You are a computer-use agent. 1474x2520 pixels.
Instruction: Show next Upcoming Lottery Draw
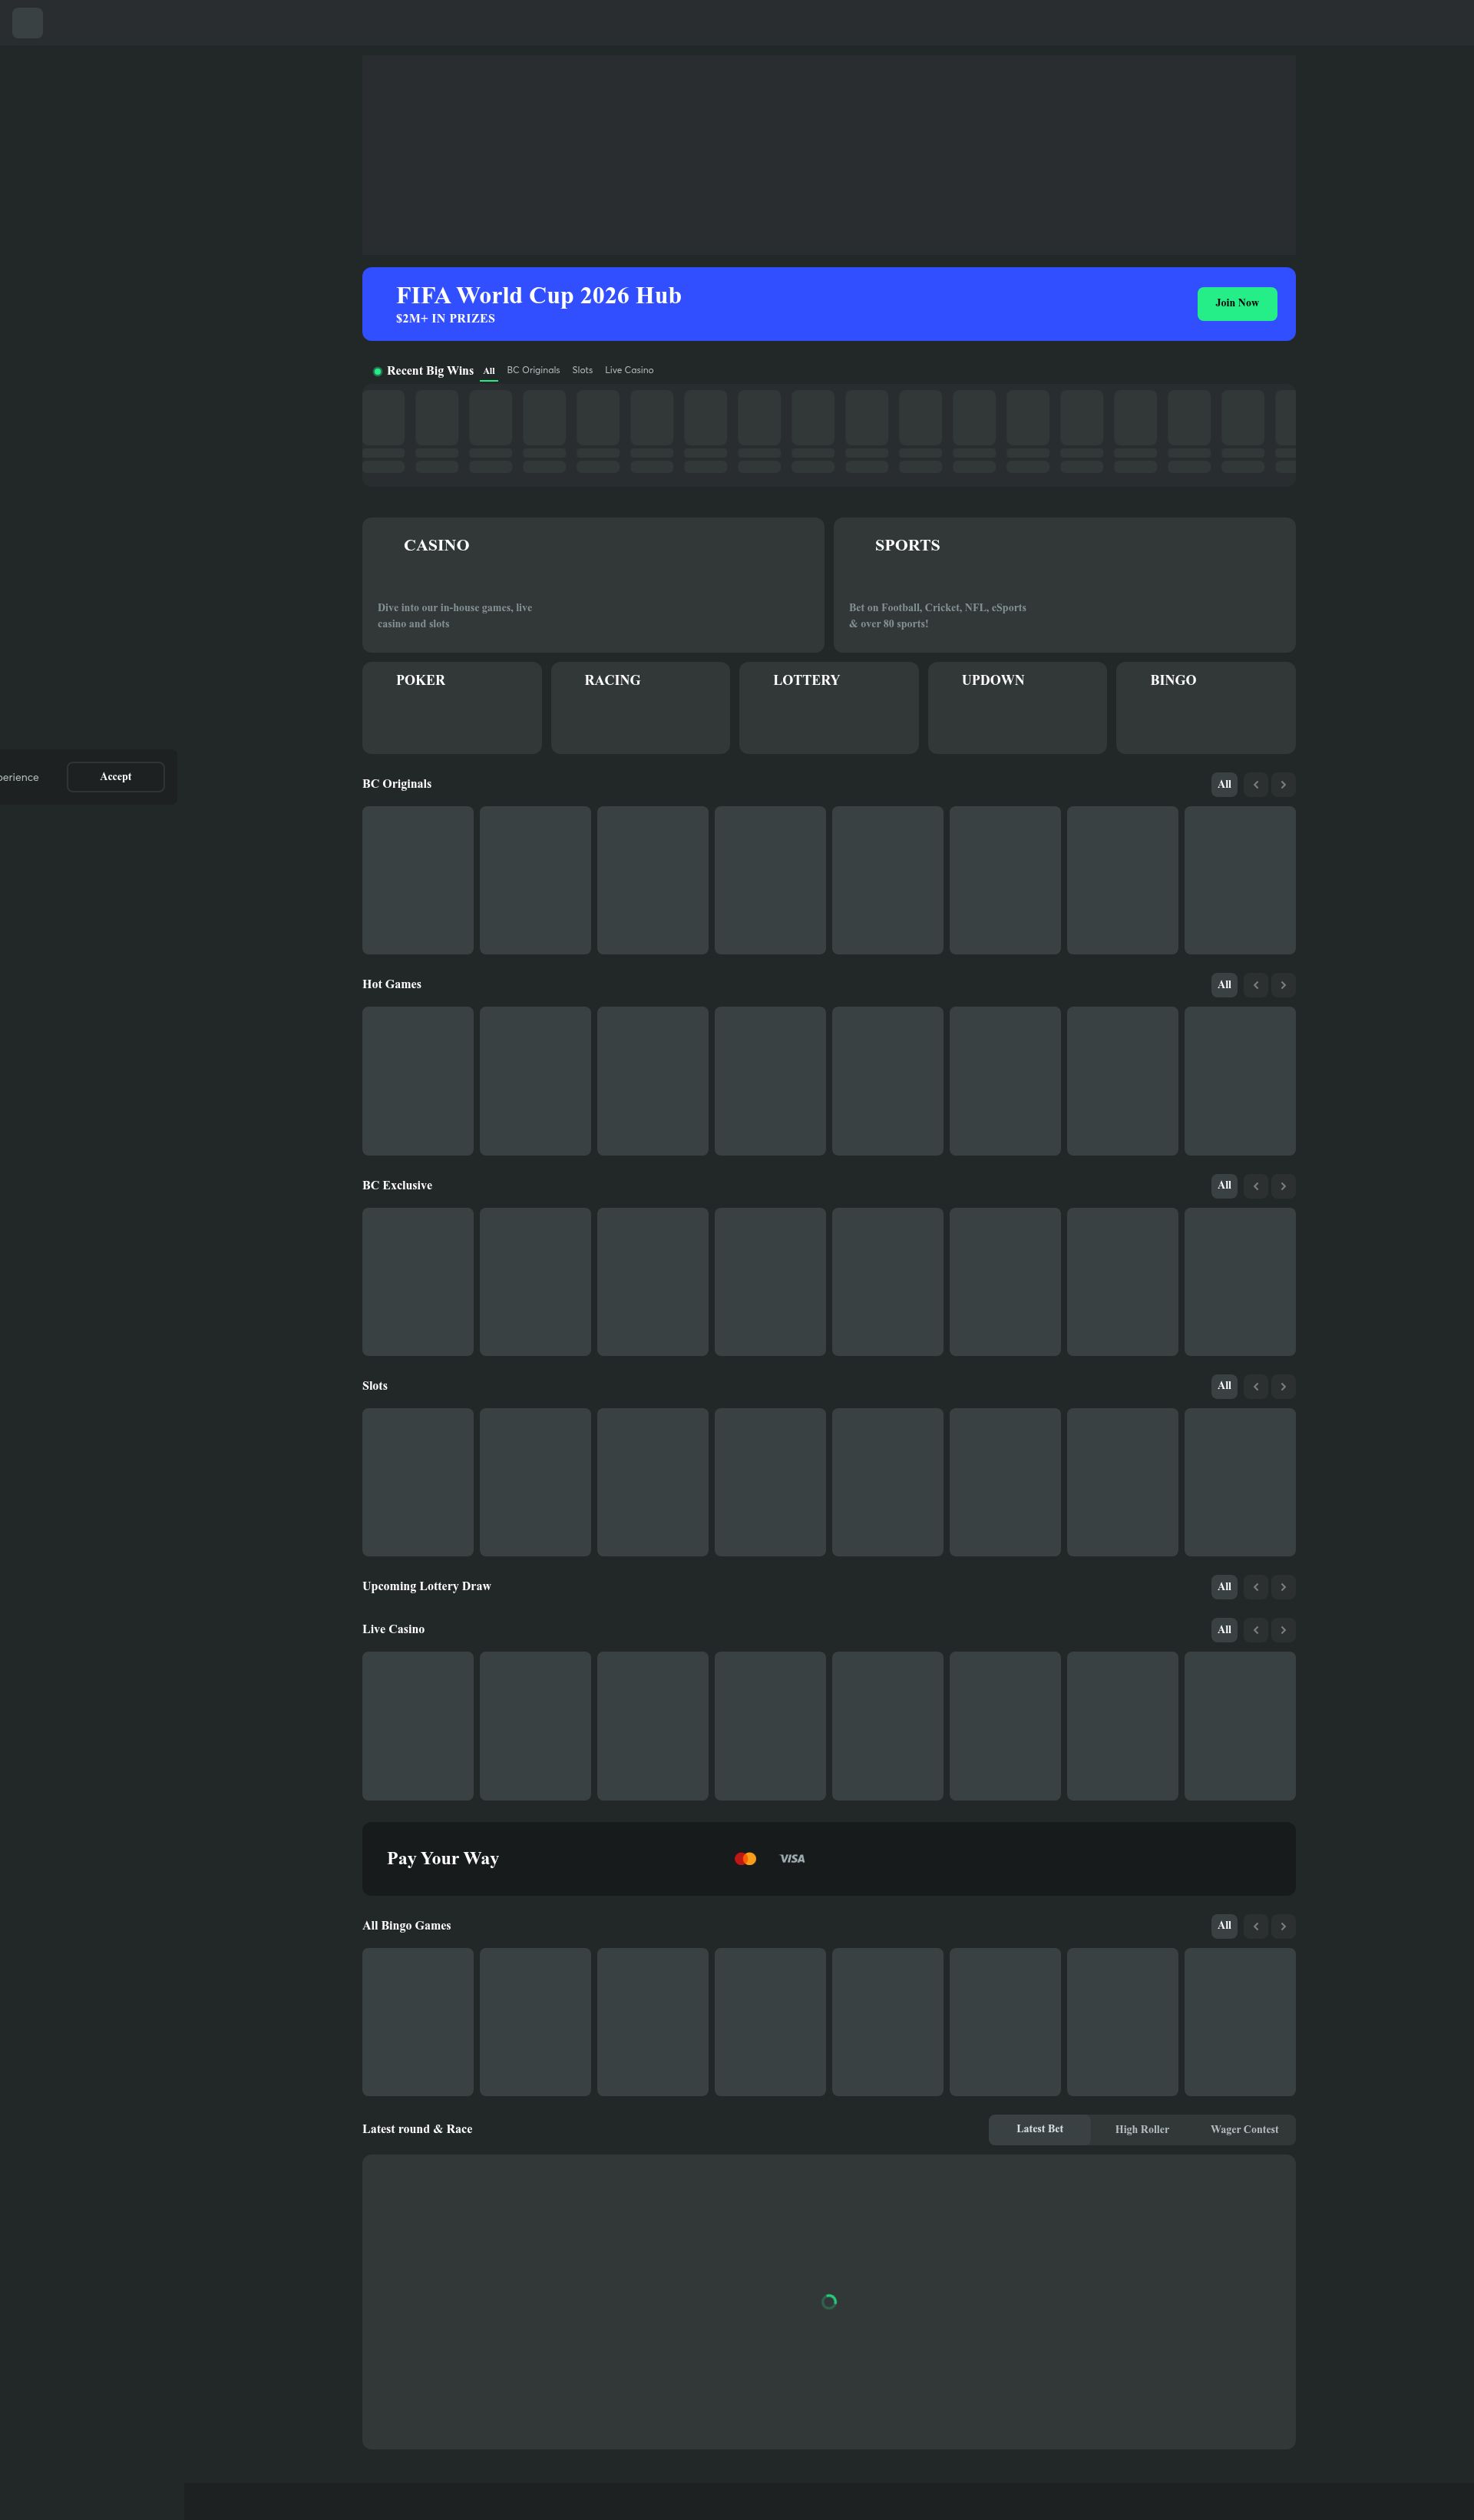(1283, 1587)
